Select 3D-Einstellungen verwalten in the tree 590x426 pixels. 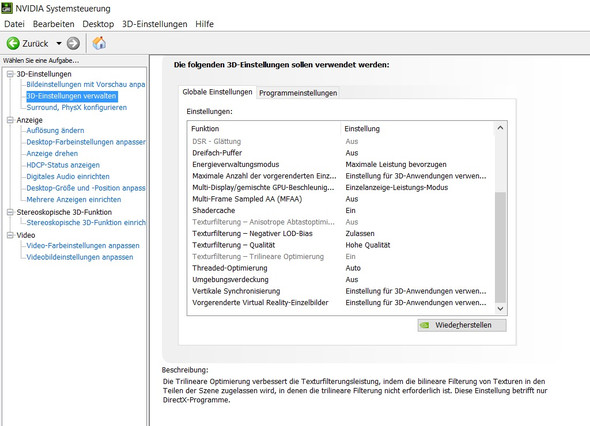(x=71, y=96)
